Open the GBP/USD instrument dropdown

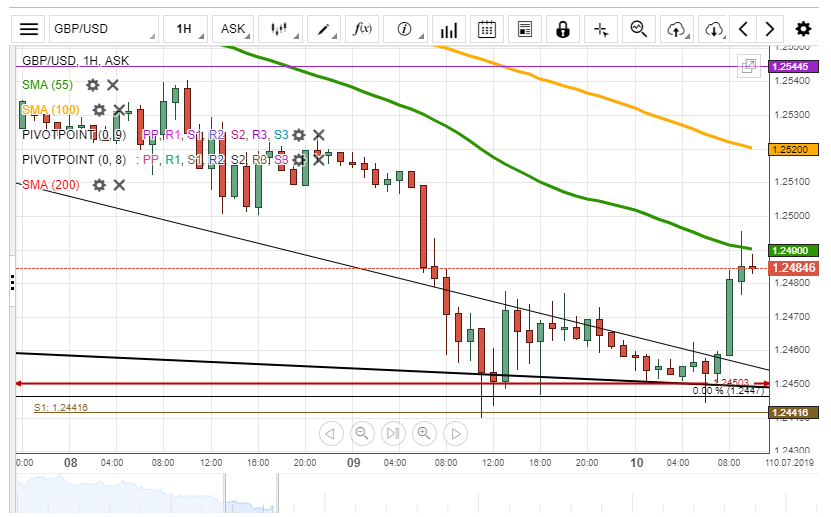(103, 29)
